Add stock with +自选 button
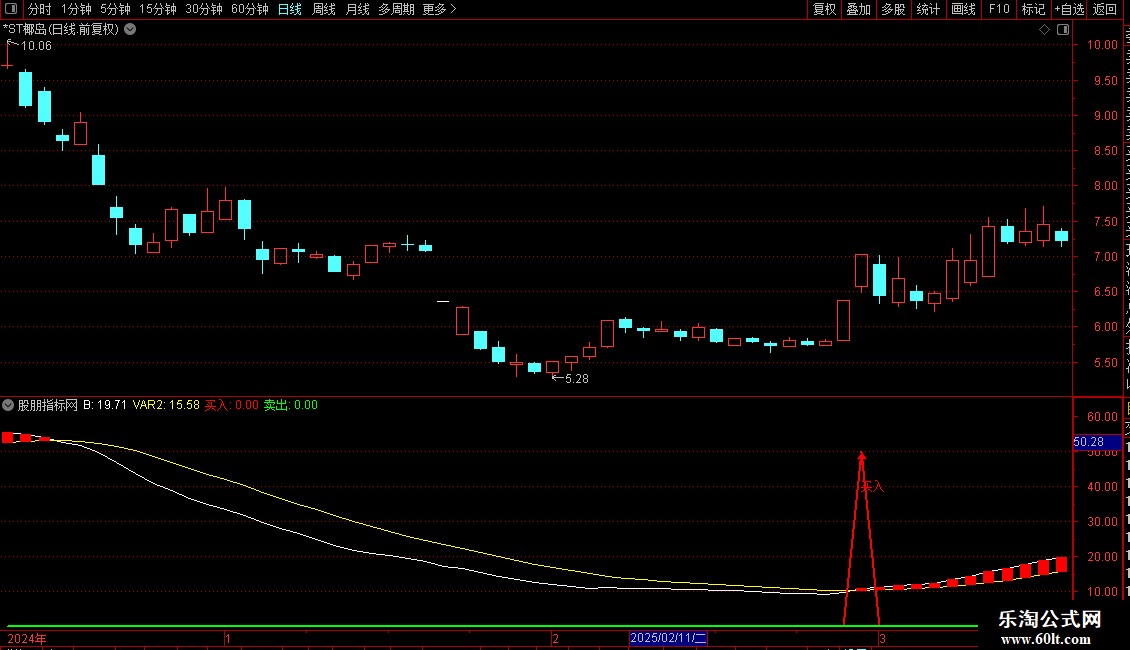 (1069, 9)
